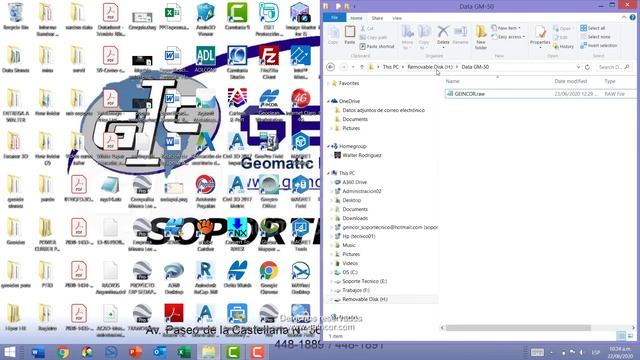Click the Paste icon in the ribbon
640x360 pixels.
point(350,35)
